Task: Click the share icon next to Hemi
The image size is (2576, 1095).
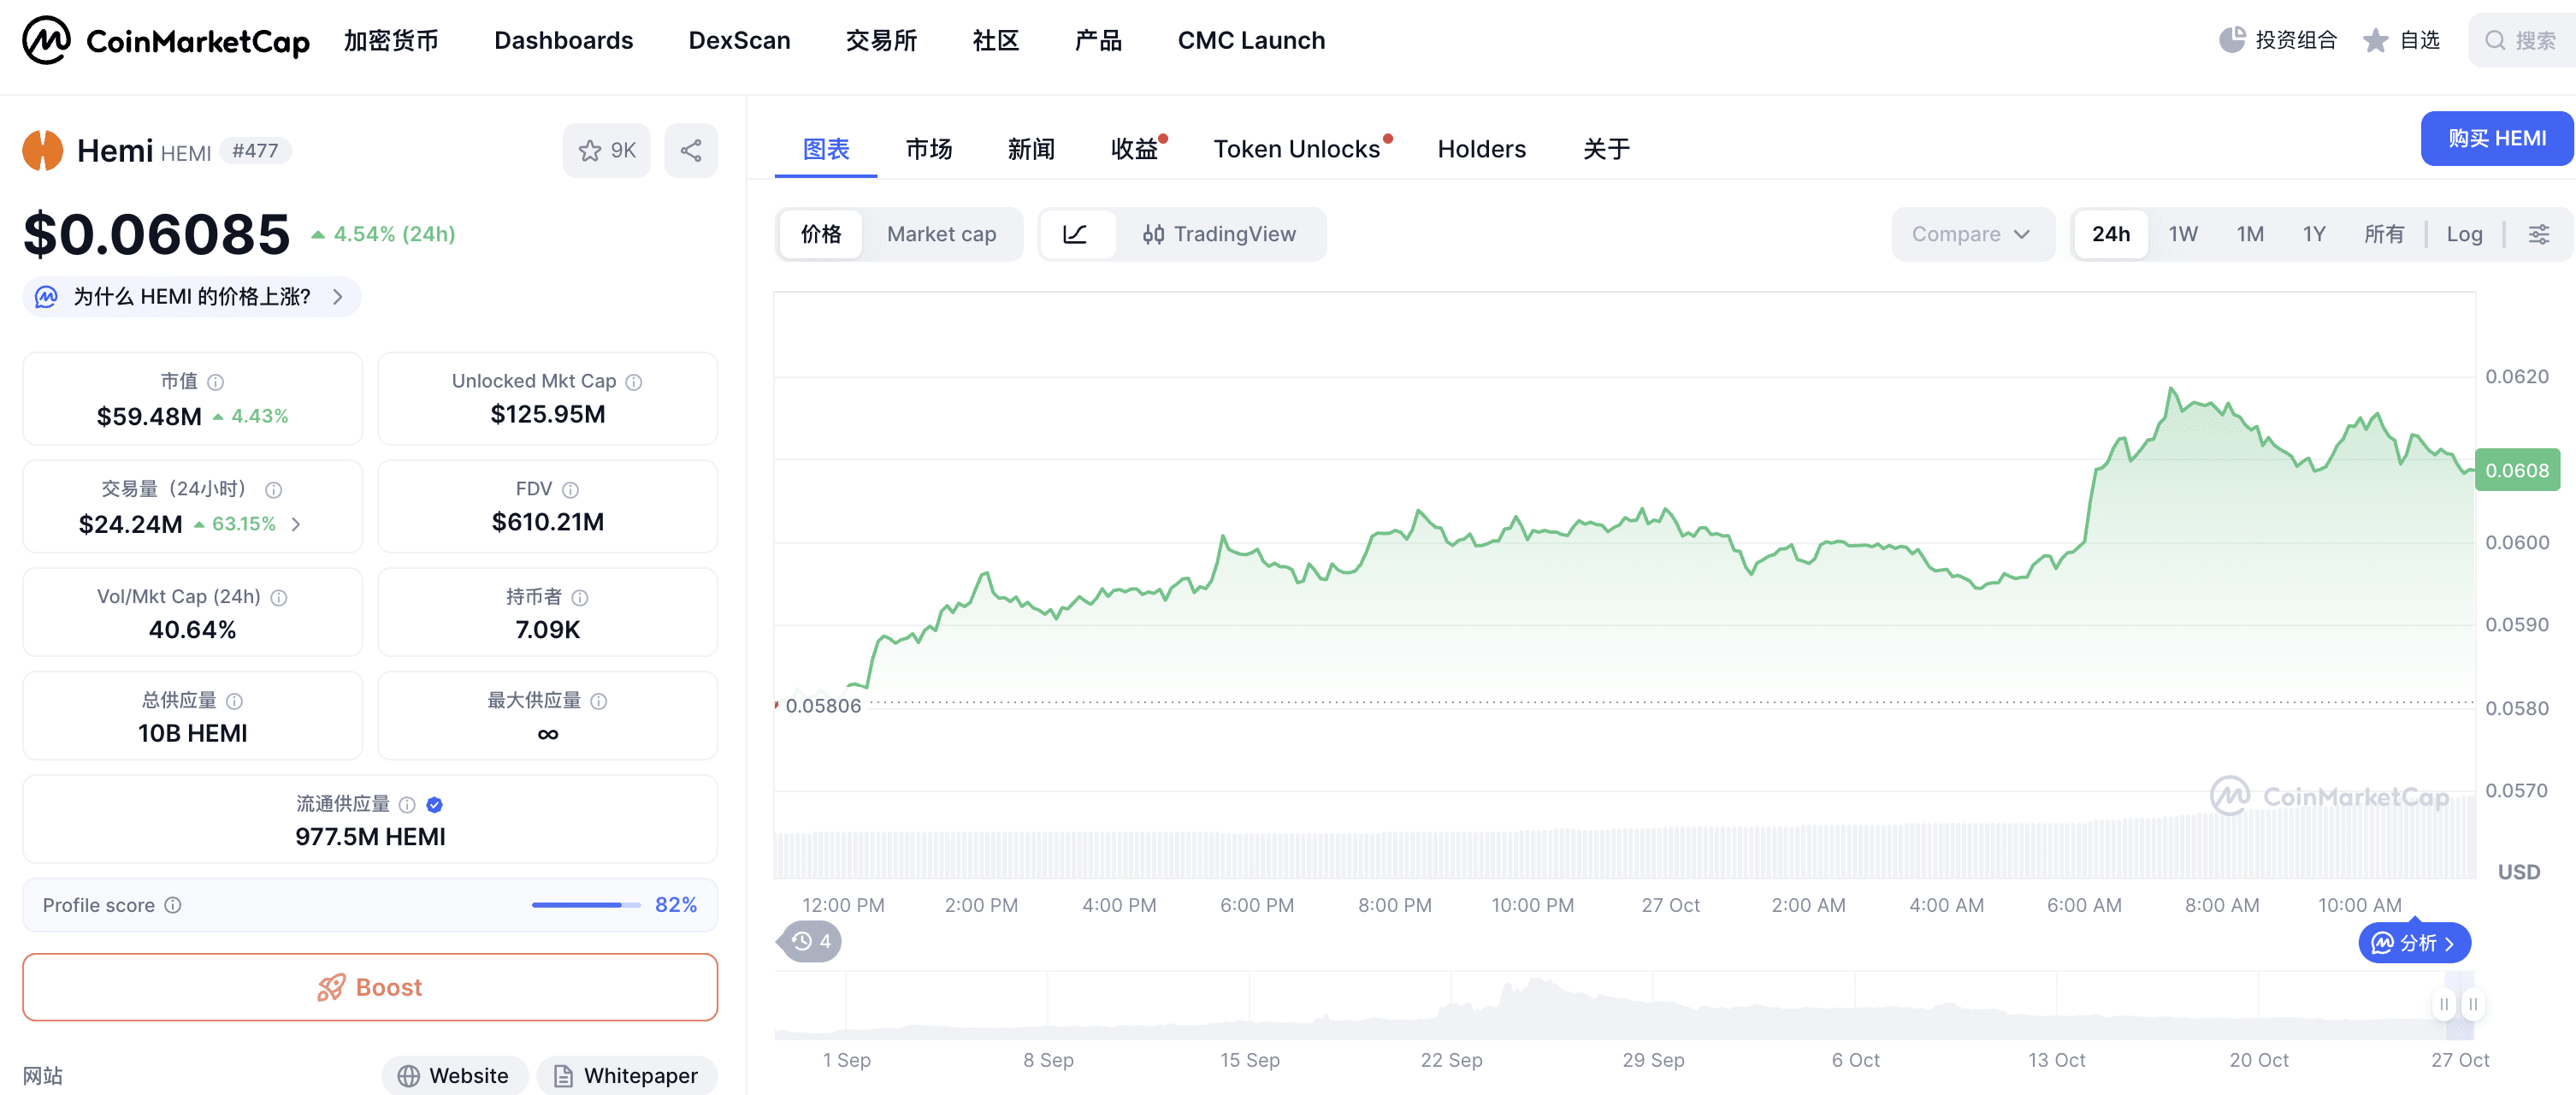Action: tap(690, 151)
